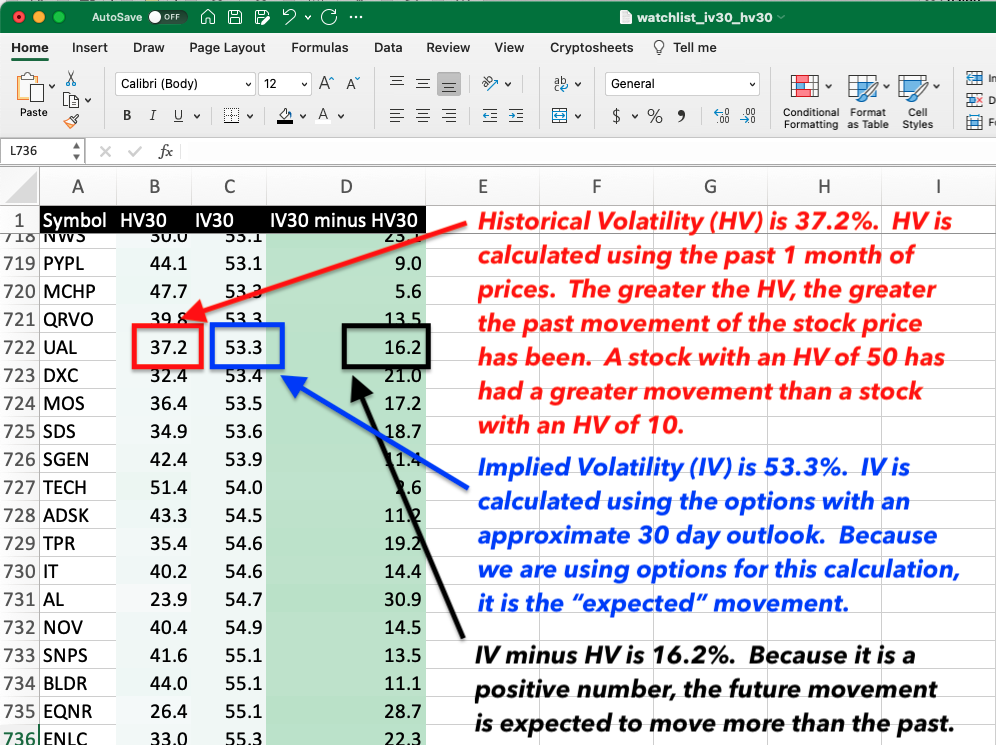996x745 pixels.
Task: Click the Conditional Formatting button
Action: 810,102
